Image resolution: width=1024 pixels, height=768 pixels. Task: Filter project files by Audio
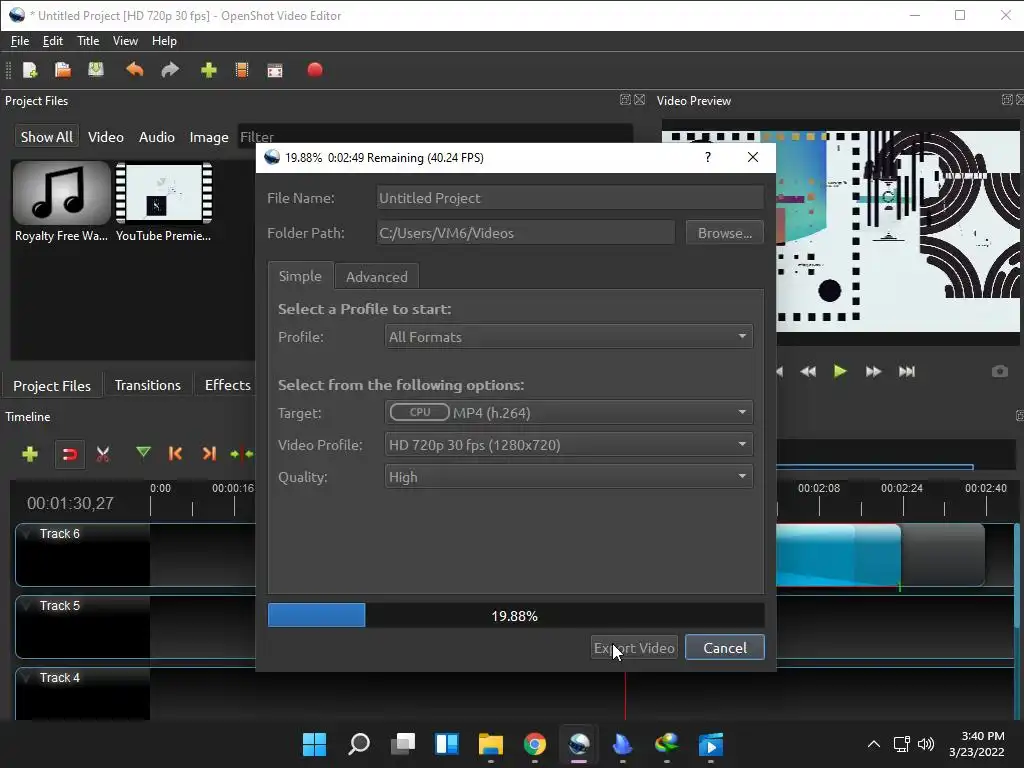[157, 137]
